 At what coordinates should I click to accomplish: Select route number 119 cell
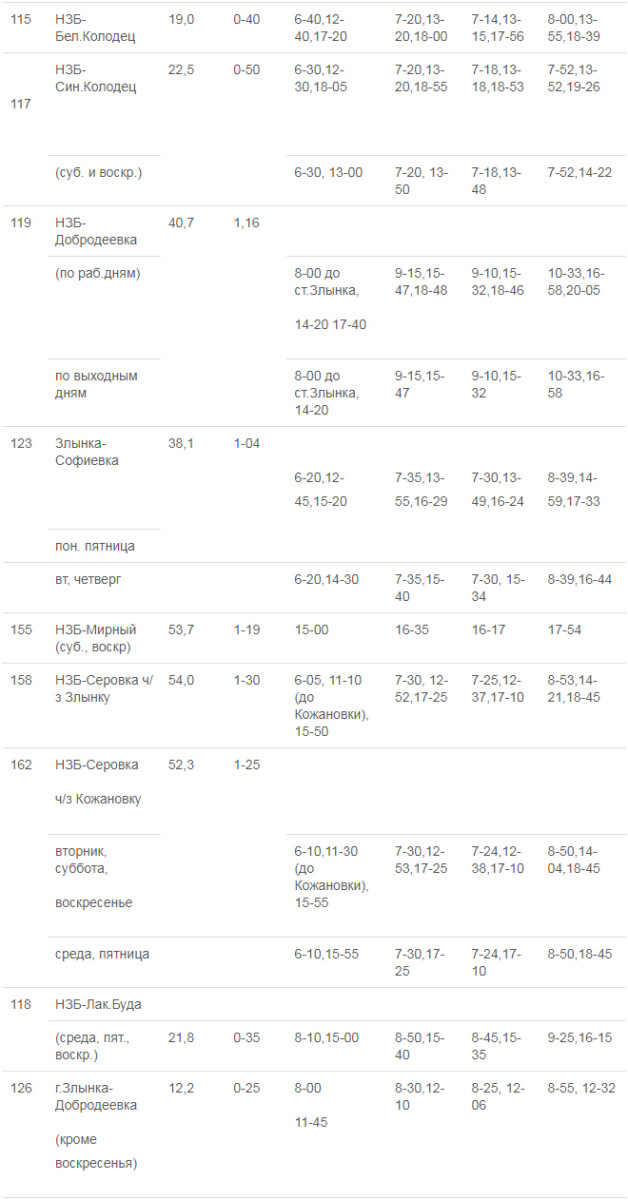coord(20,223)
